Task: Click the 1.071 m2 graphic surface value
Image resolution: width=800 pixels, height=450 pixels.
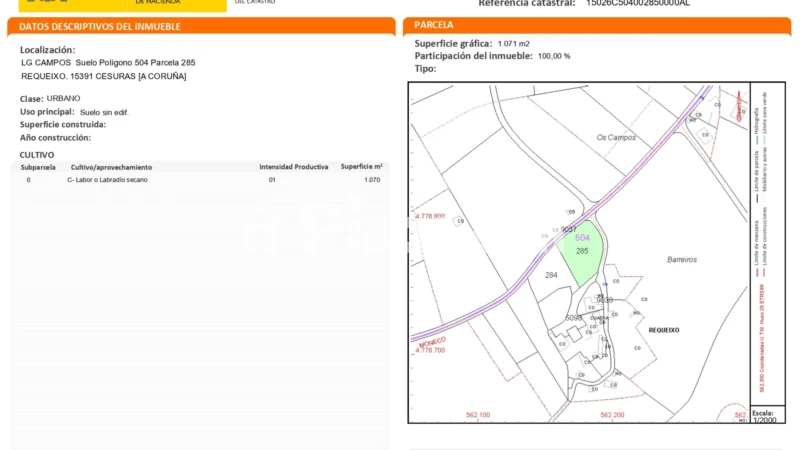Action: tap(513, 44)
